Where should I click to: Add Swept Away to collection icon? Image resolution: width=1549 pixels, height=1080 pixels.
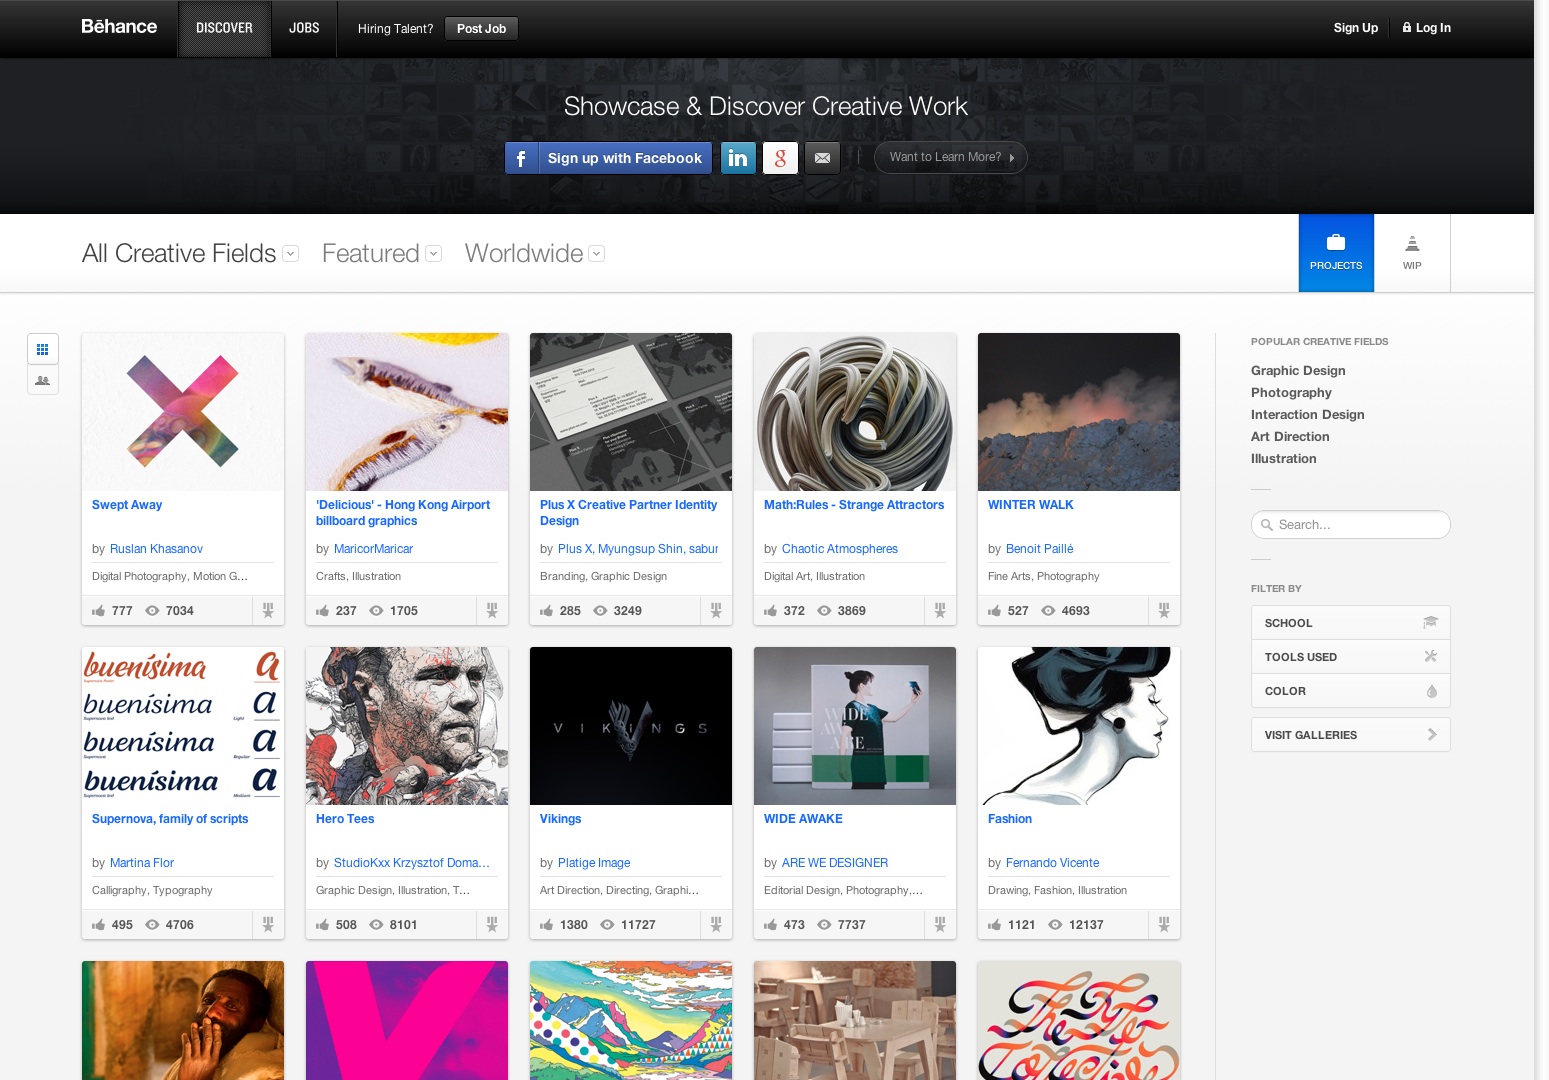point(268,610)
